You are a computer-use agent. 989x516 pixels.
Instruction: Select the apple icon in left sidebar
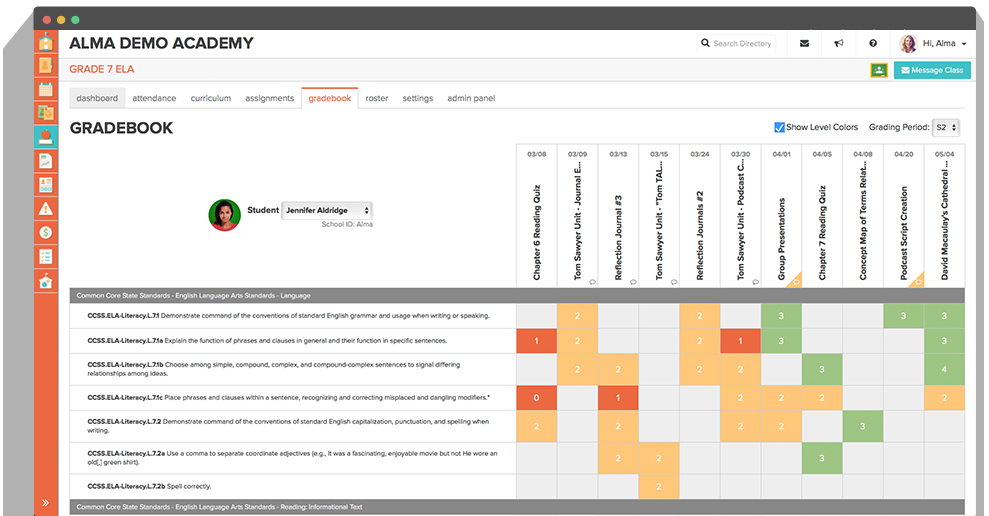(x=46, y=137)
